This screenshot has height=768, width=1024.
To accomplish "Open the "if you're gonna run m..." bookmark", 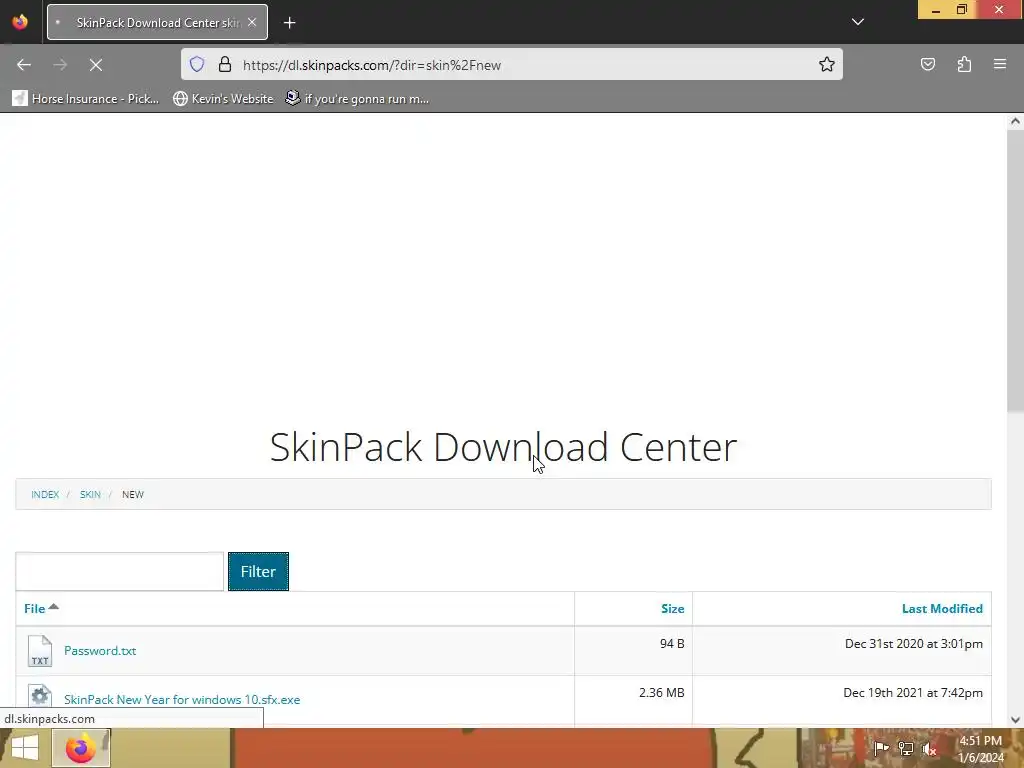I will pyautogui.click(x=357, y=99).
